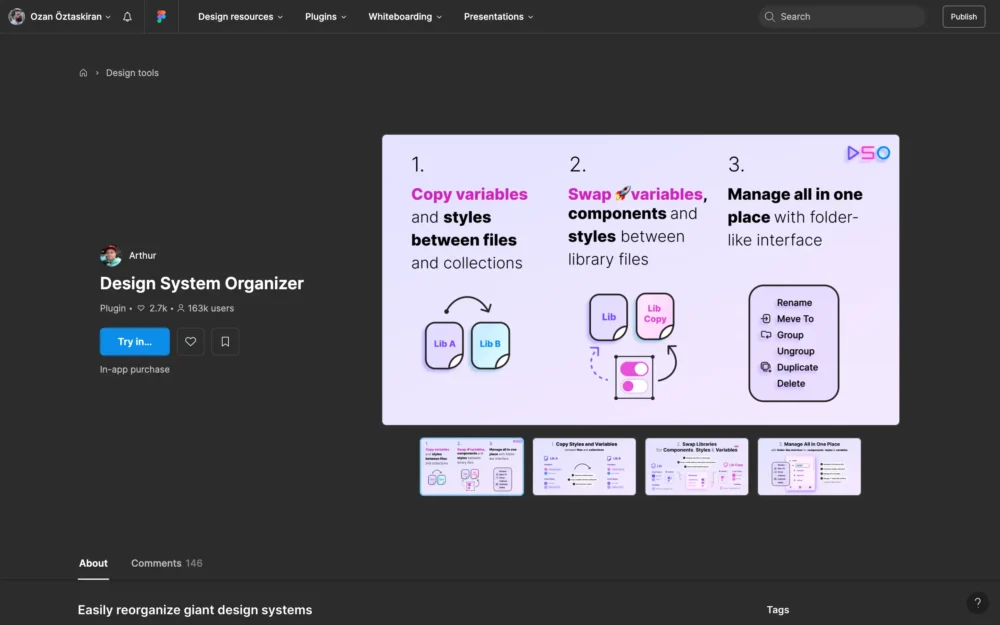The height and width of the screenshot is (625, 1000).
Task: Select the Swap Libraries thumbnail
Action: tap(696, 467)
